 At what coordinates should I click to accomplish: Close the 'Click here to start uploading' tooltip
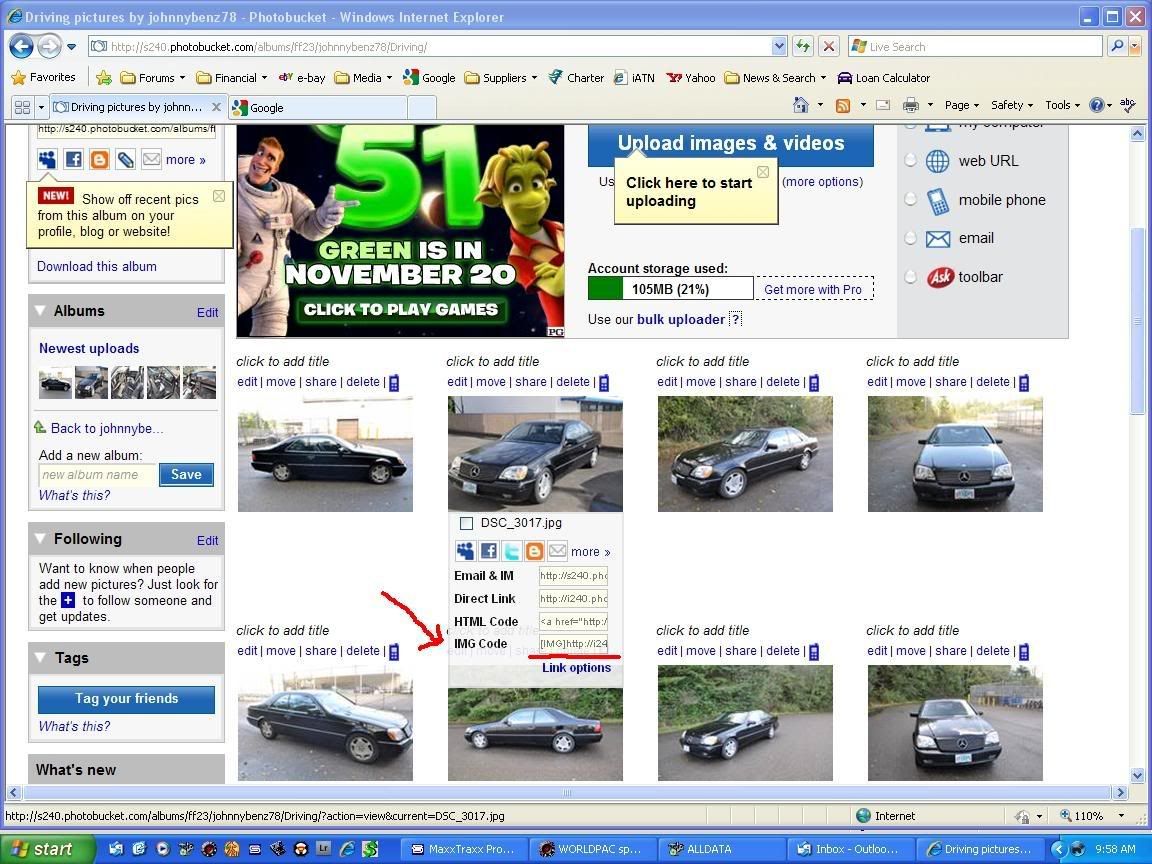(763, 172)
